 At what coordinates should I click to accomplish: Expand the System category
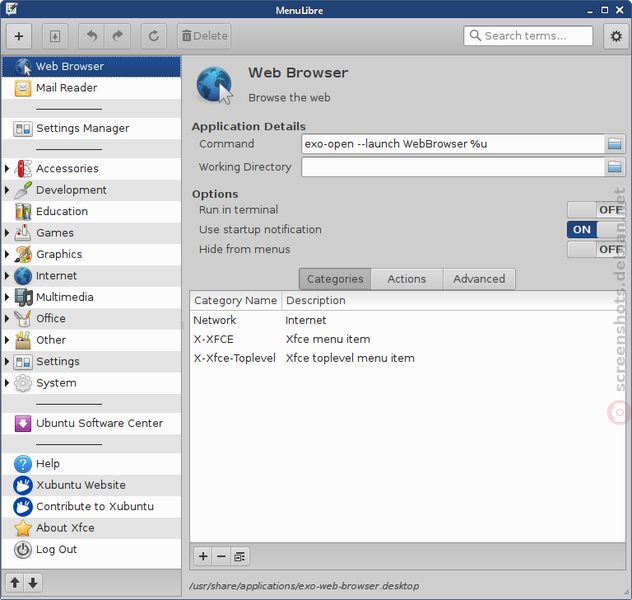point(7,383)
